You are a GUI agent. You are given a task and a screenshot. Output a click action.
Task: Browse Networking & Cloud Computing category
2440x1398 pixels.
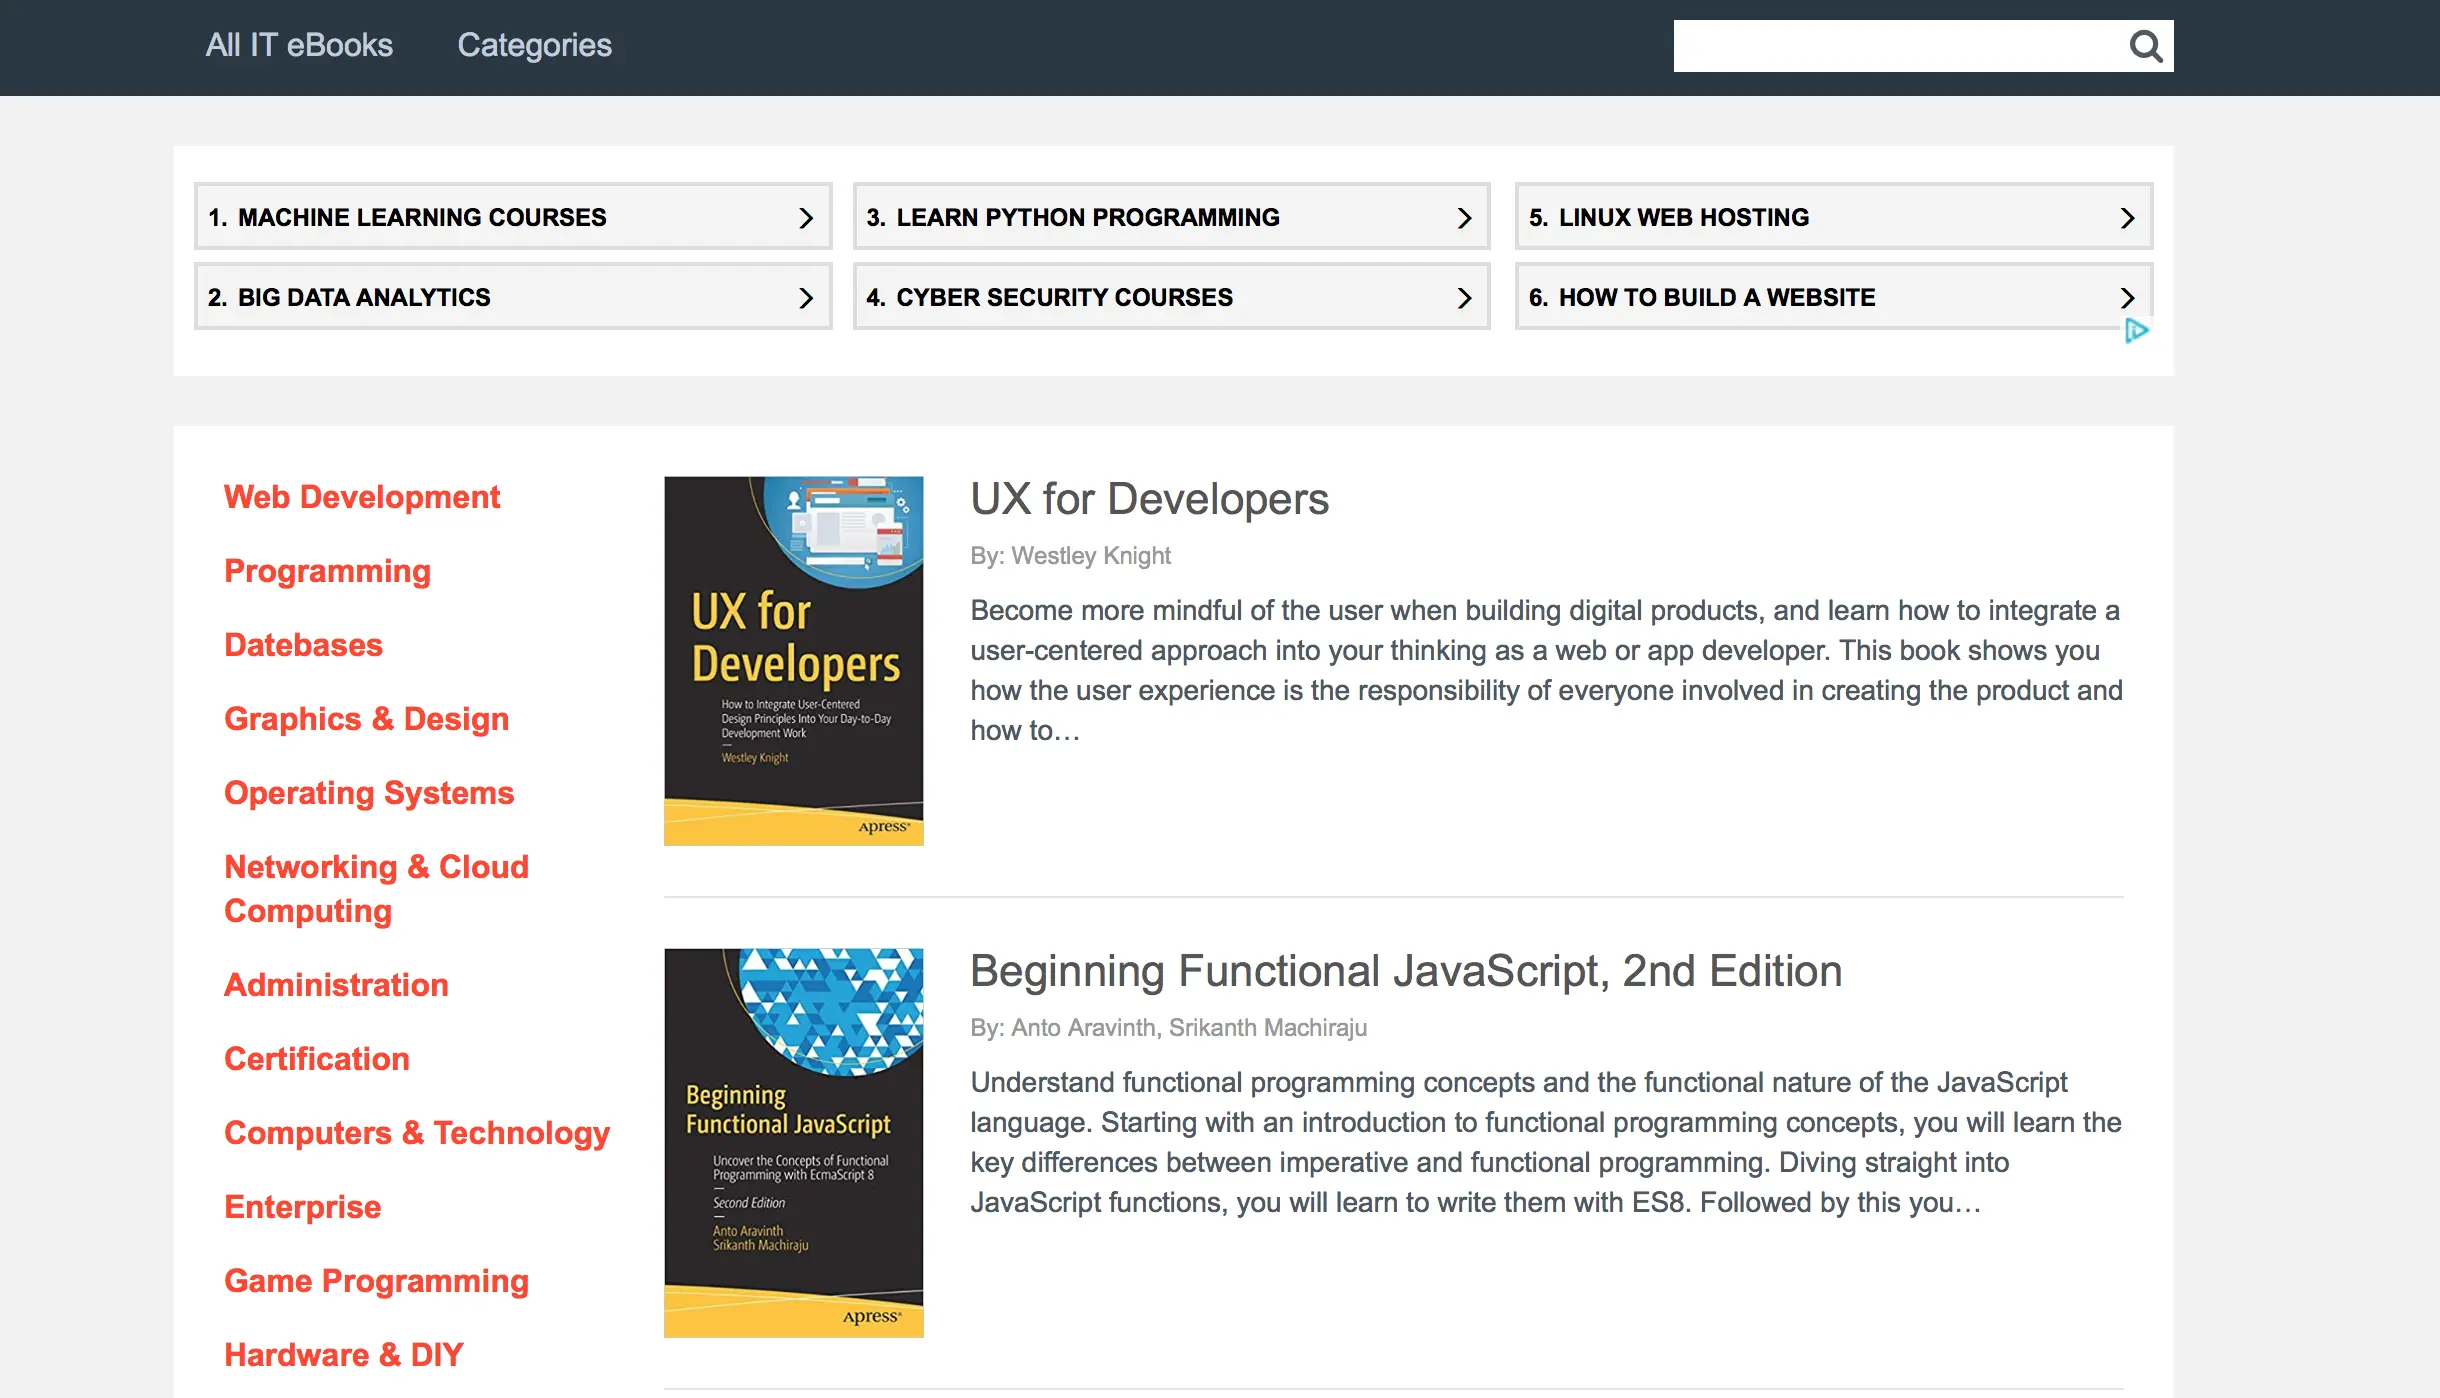(x=376, y=889)
